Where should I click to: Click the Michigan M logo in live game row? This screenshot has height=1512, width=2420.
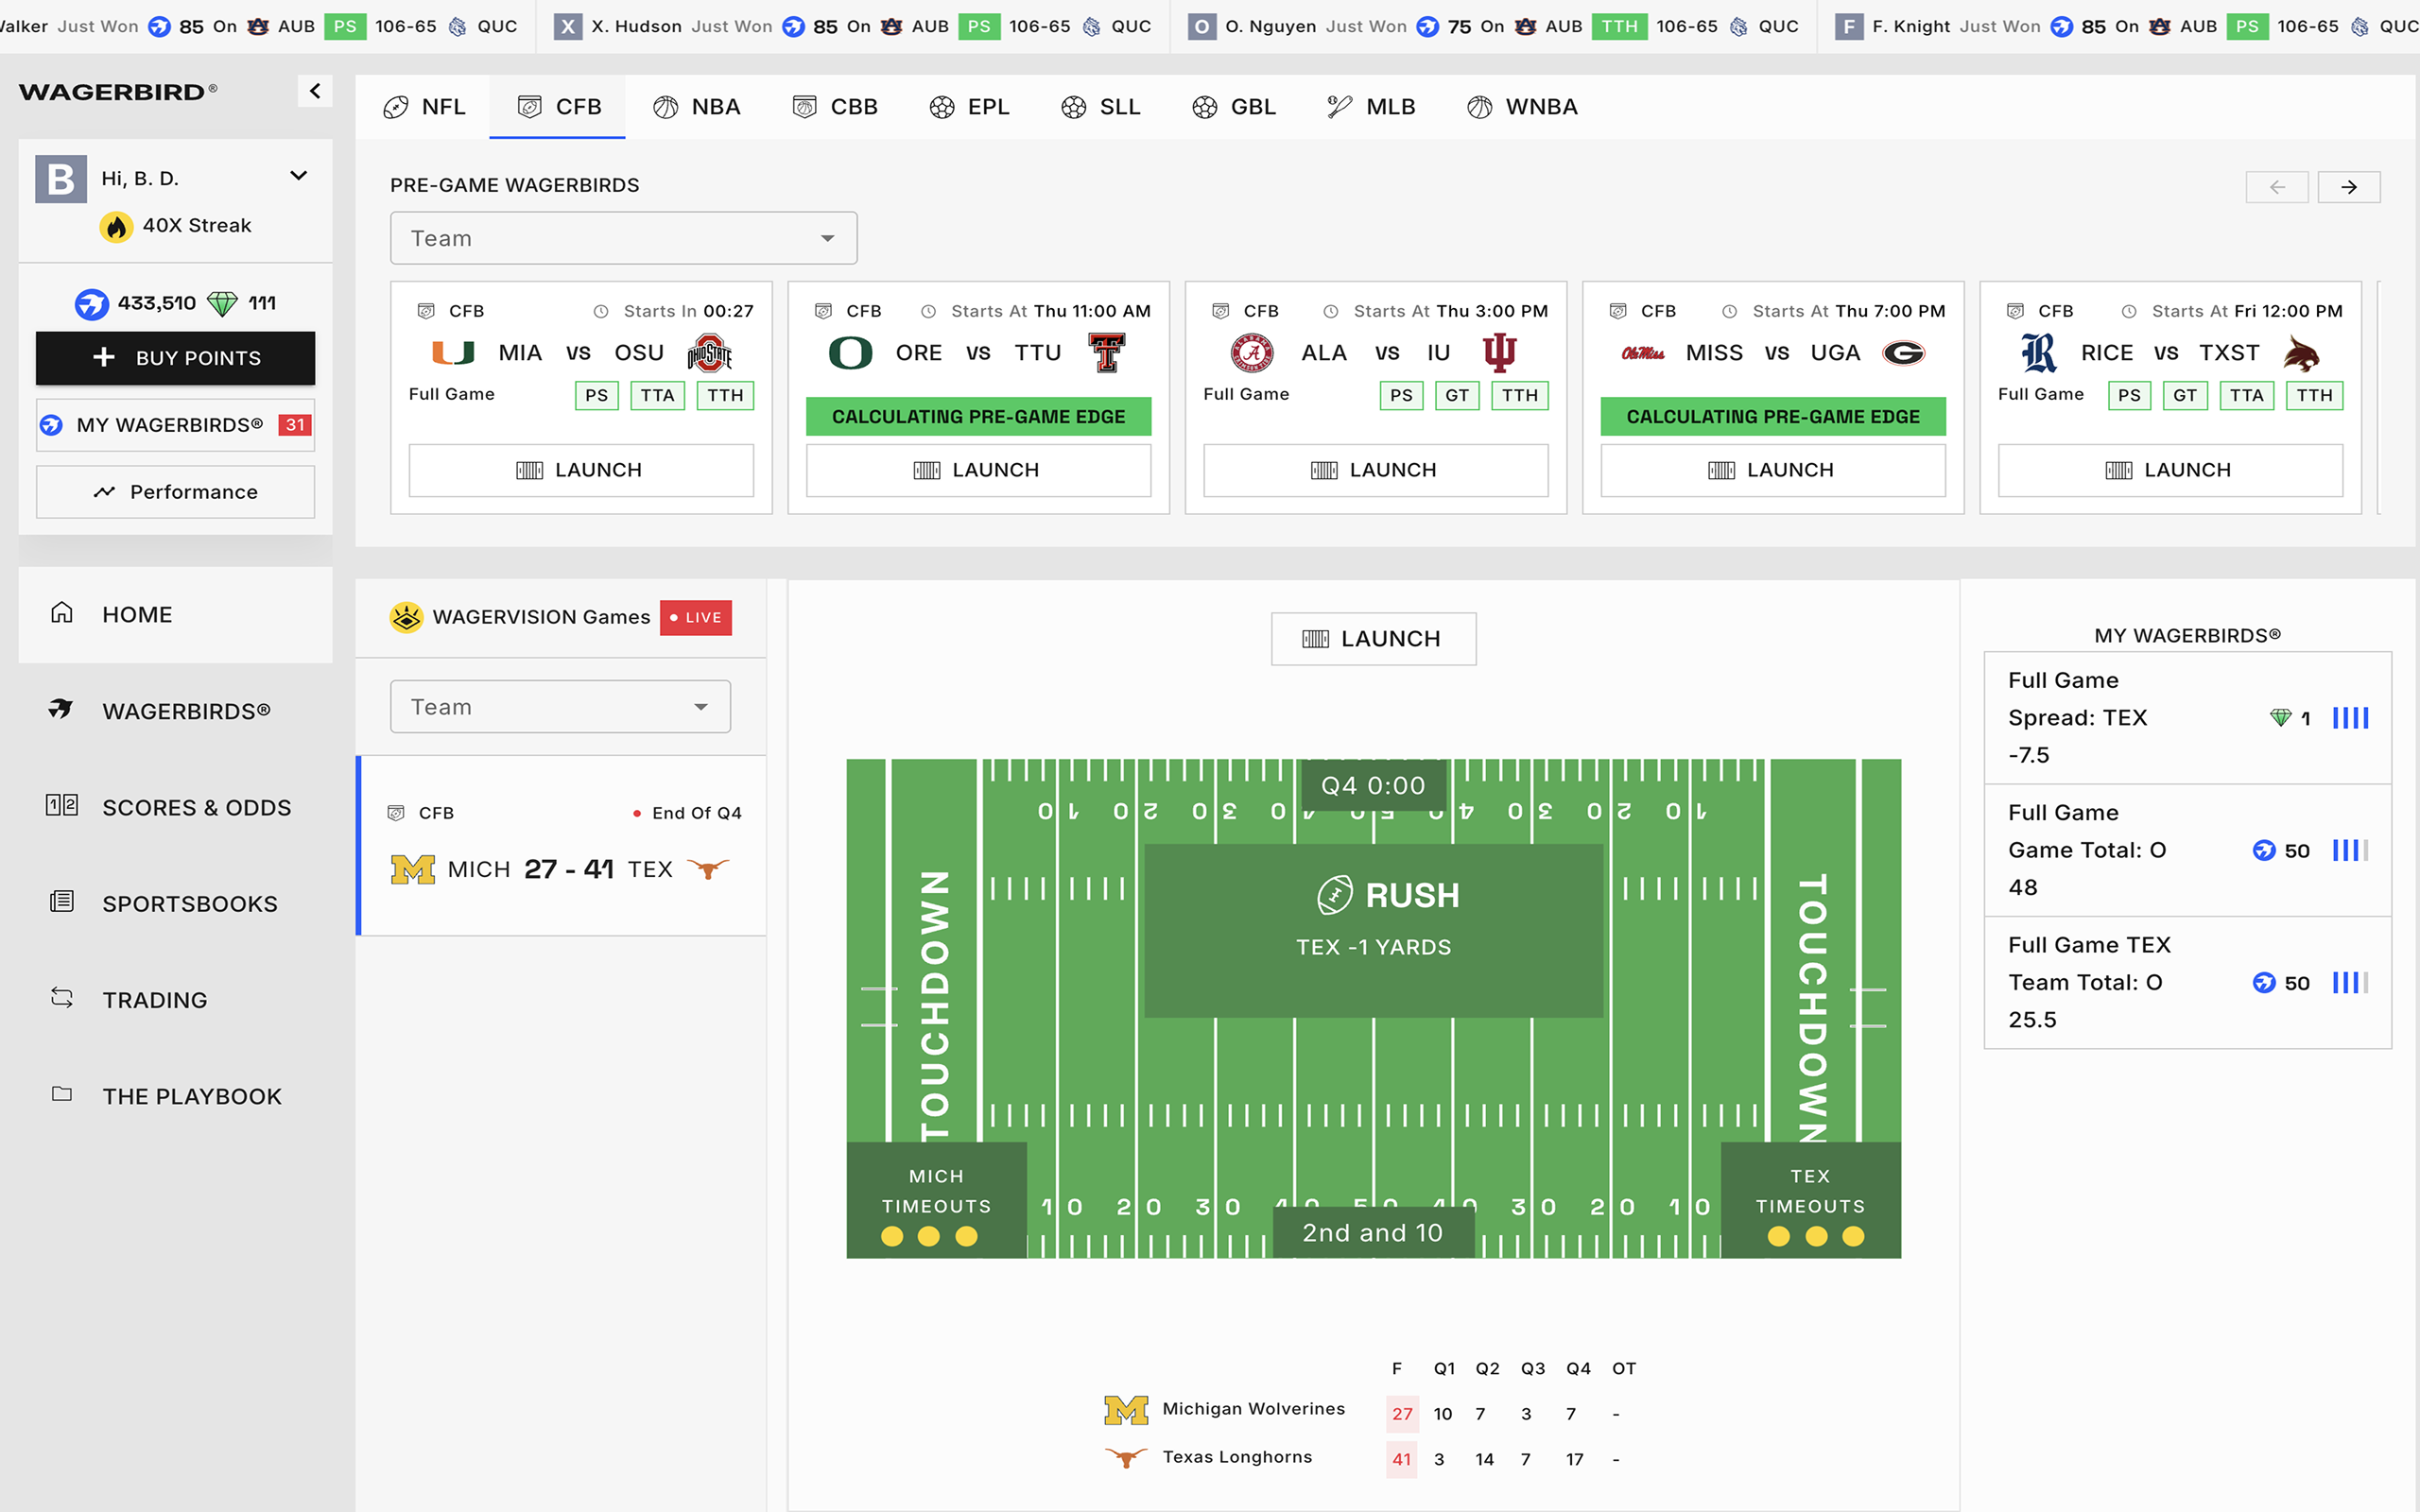pyautogui.click(x=413, y=870)
